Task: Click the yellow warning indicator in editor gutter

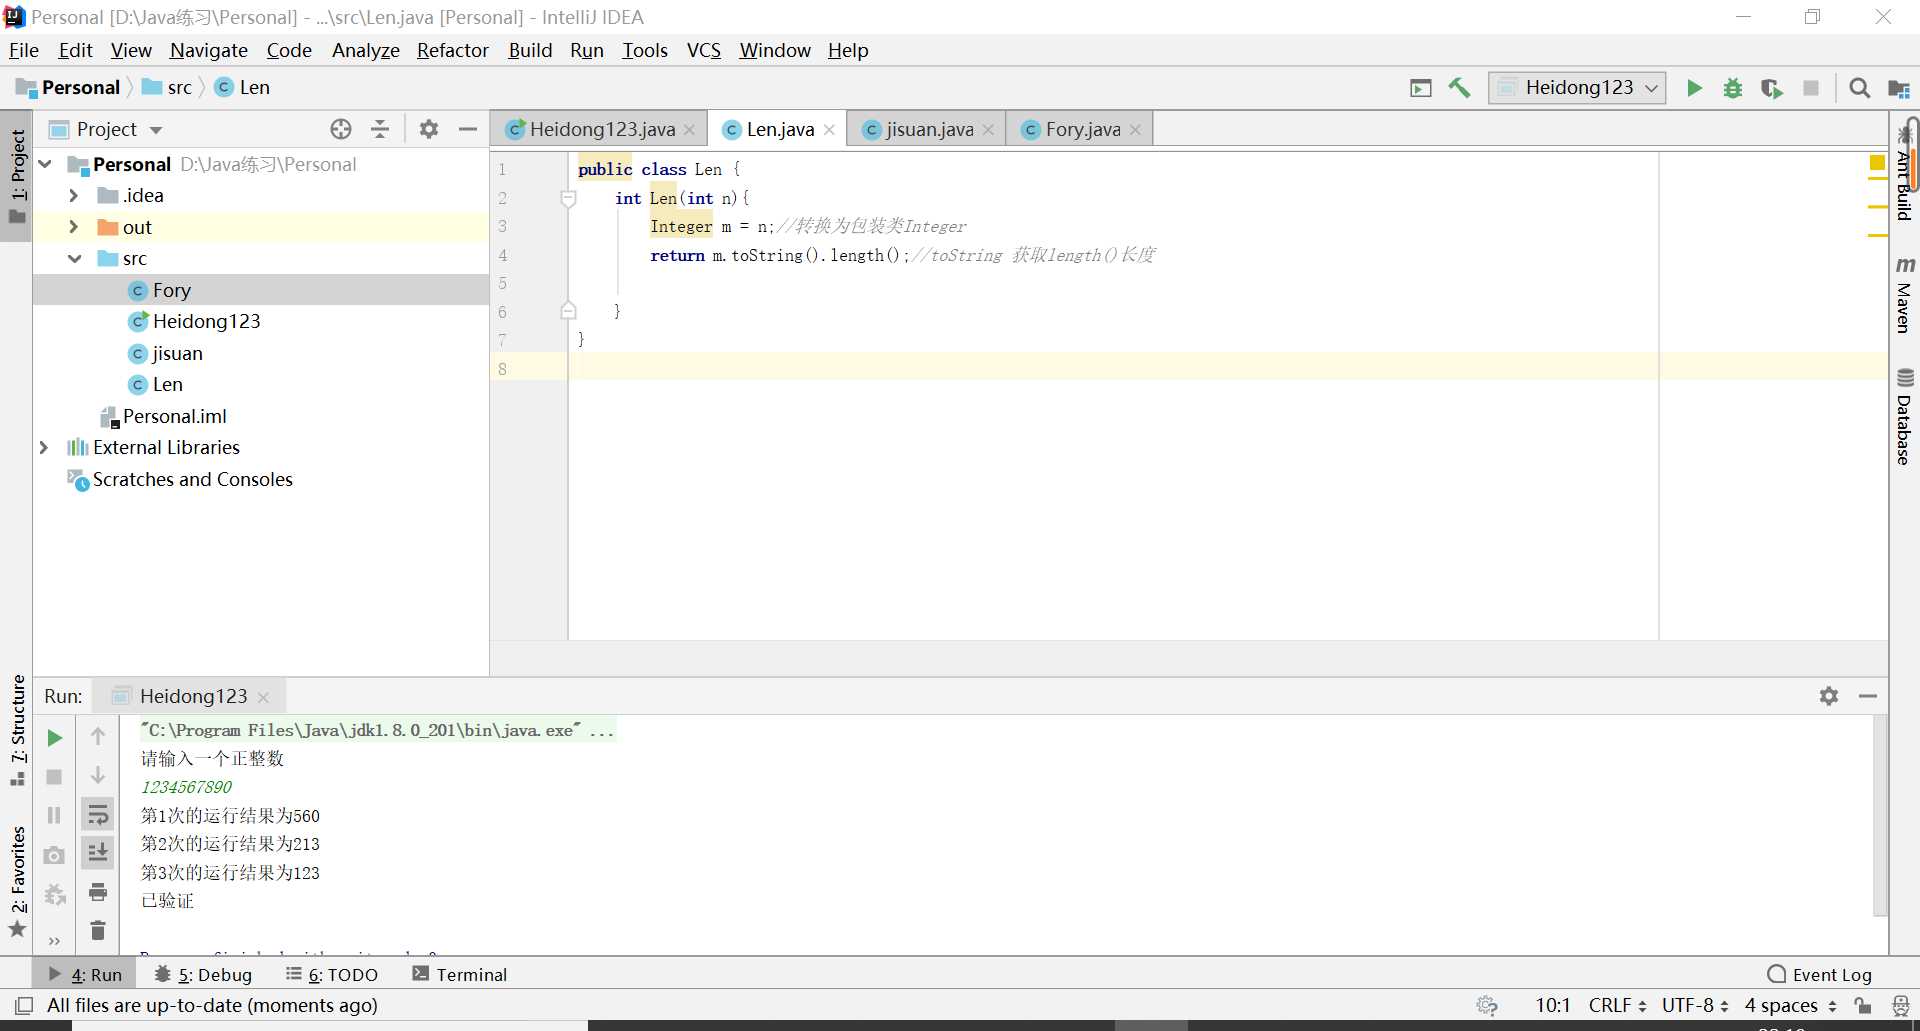Action: [x=1877, y=163]
